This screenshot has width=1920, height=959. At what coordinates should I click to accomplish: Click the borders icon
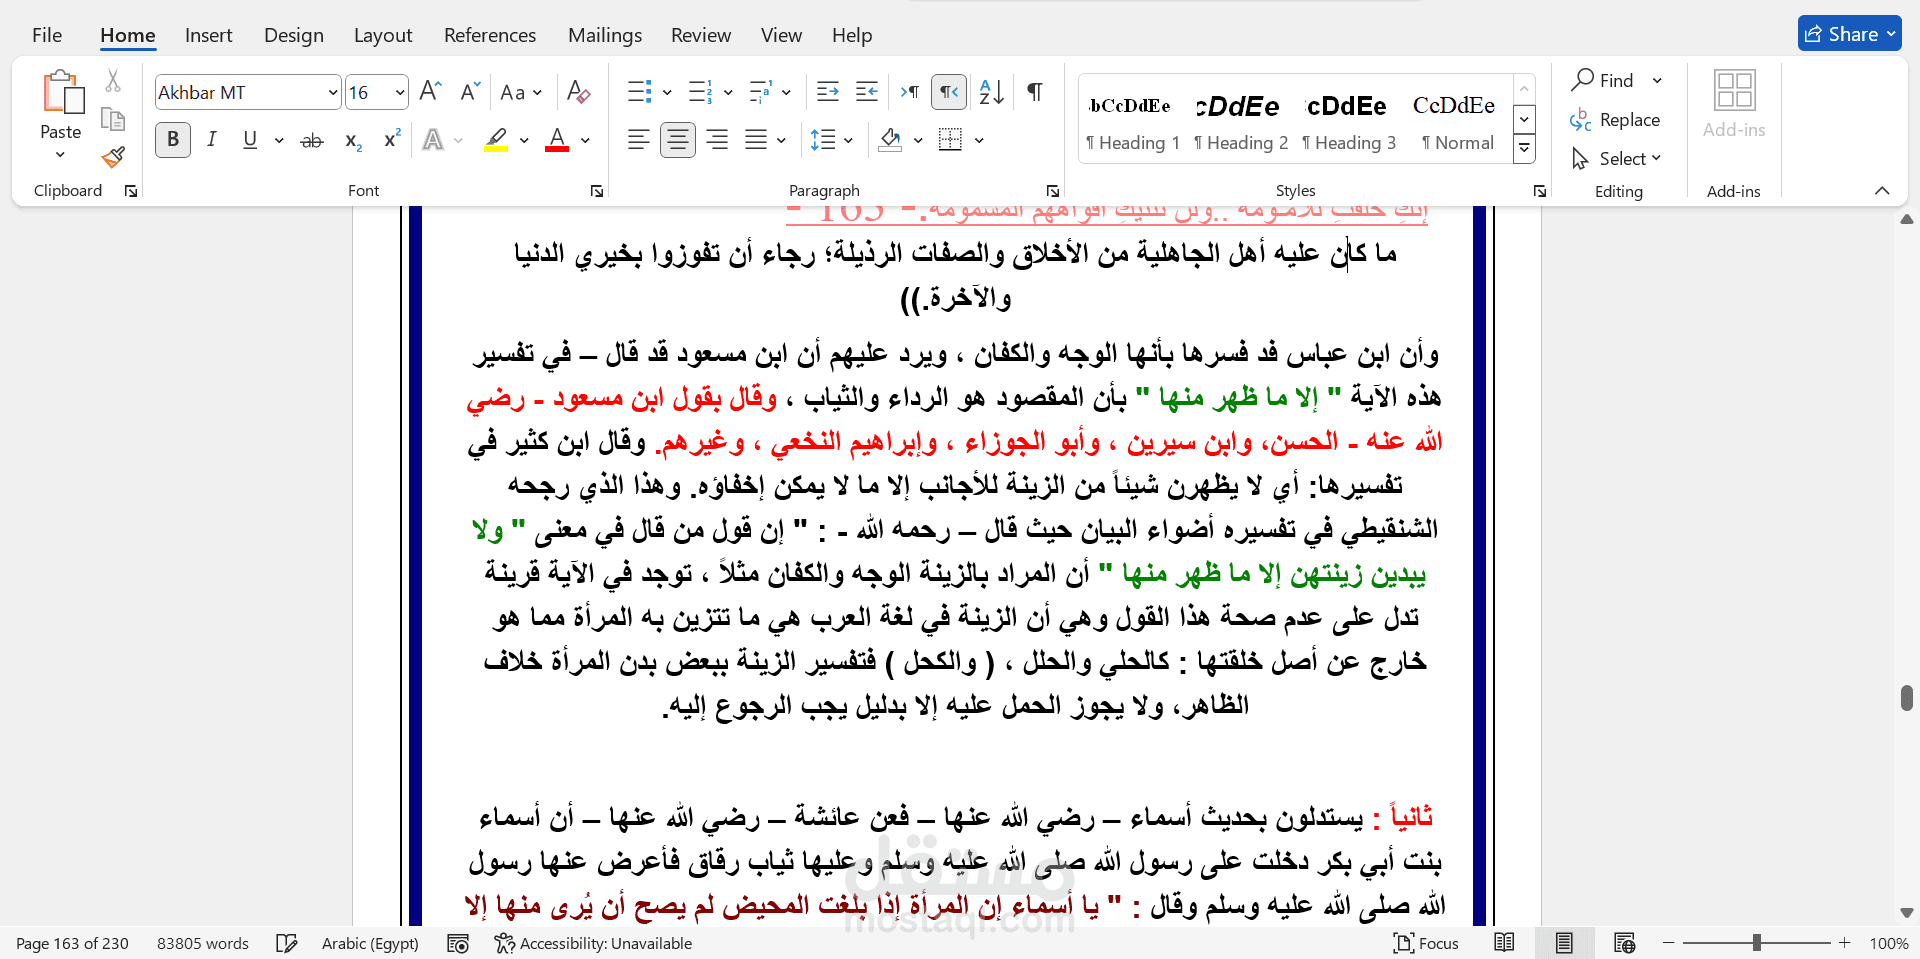pos(950,140)
